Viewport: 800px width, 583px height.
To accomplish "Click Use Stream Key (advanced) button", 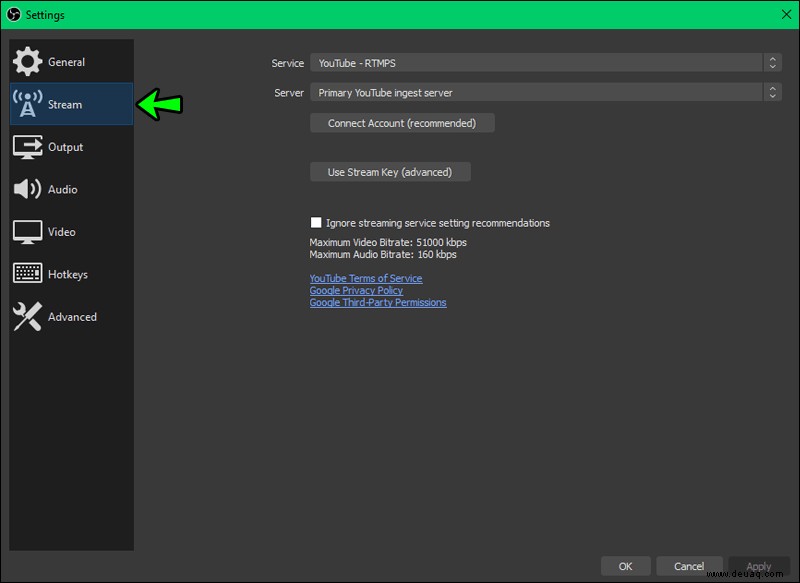I will pos(390,172).
